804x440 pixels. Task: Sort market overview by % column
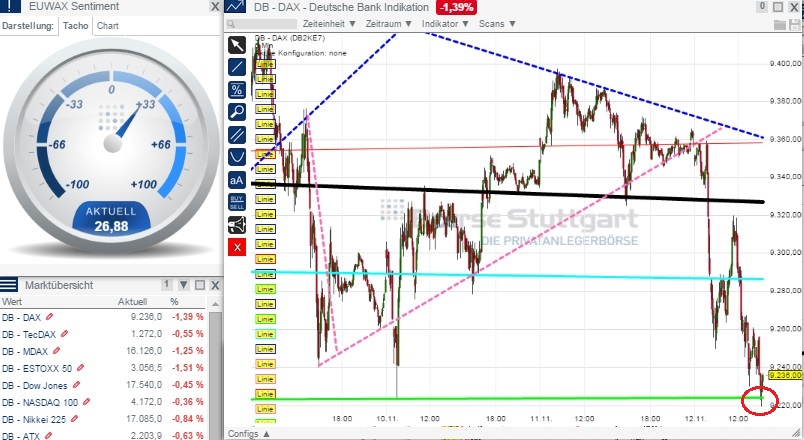[x=174, y=302]
